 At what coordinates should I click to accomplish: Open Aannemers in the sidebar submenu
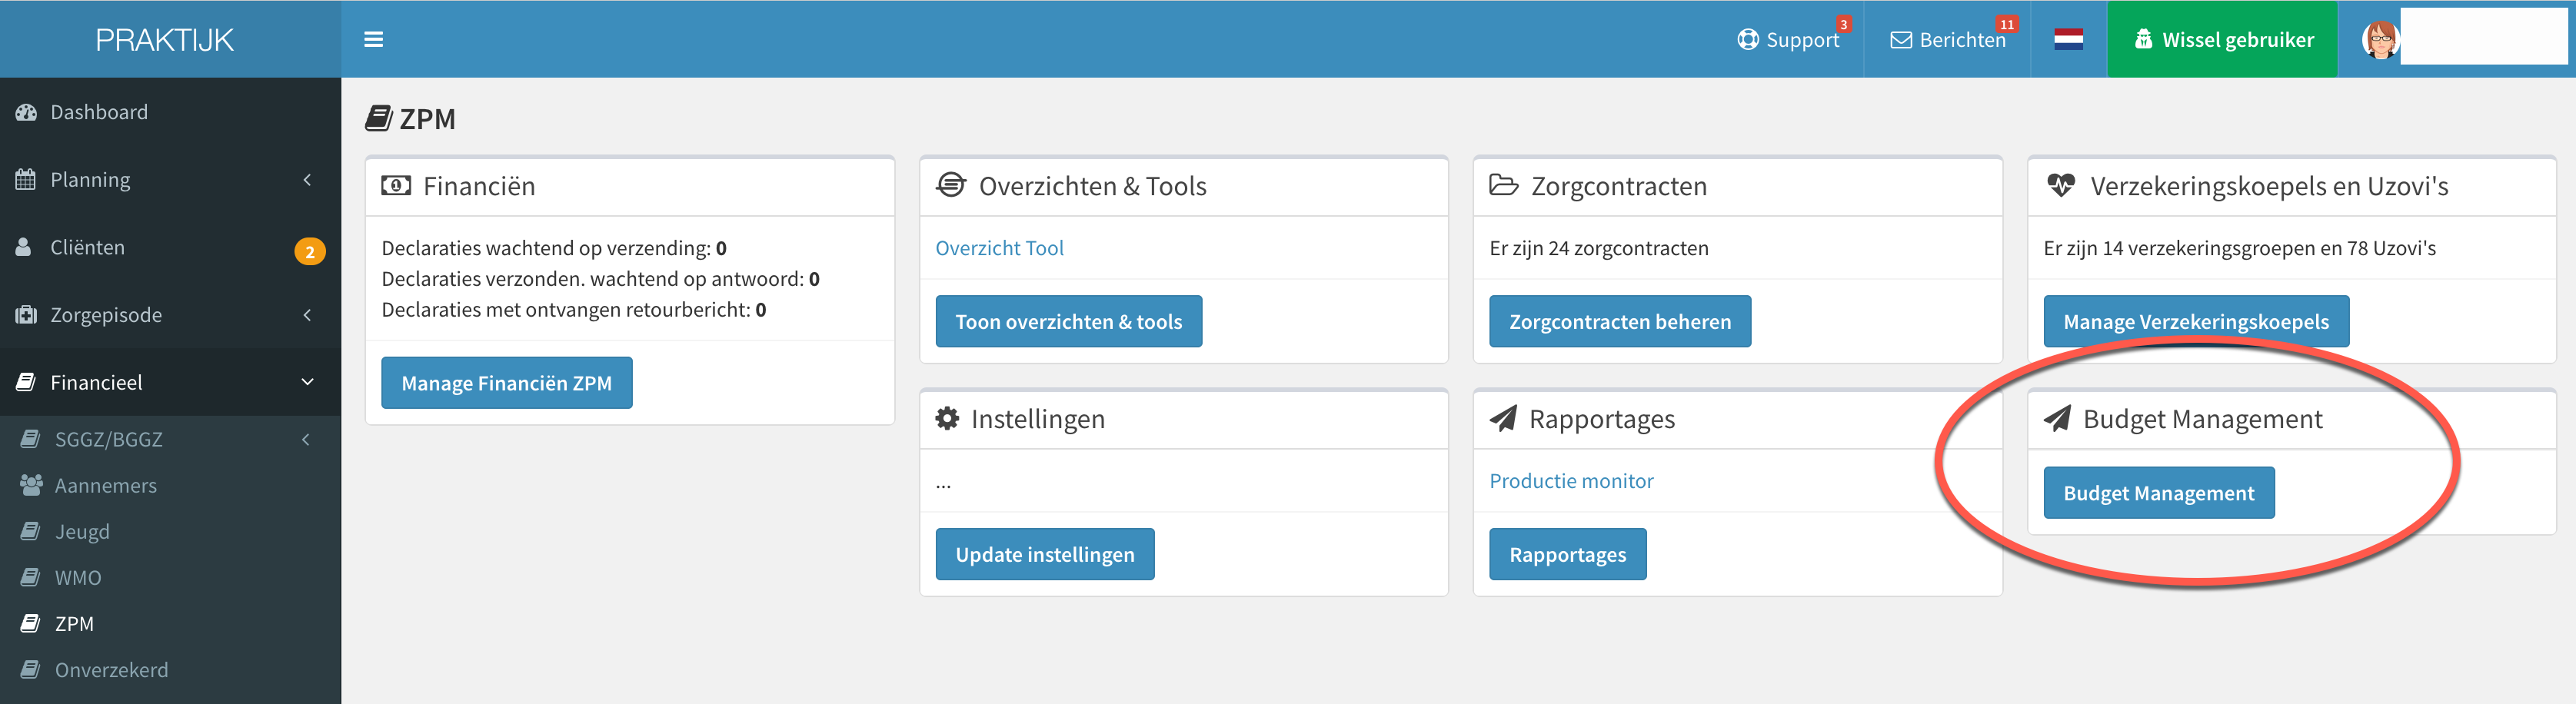pyautogui.click(x=170, y=485)
